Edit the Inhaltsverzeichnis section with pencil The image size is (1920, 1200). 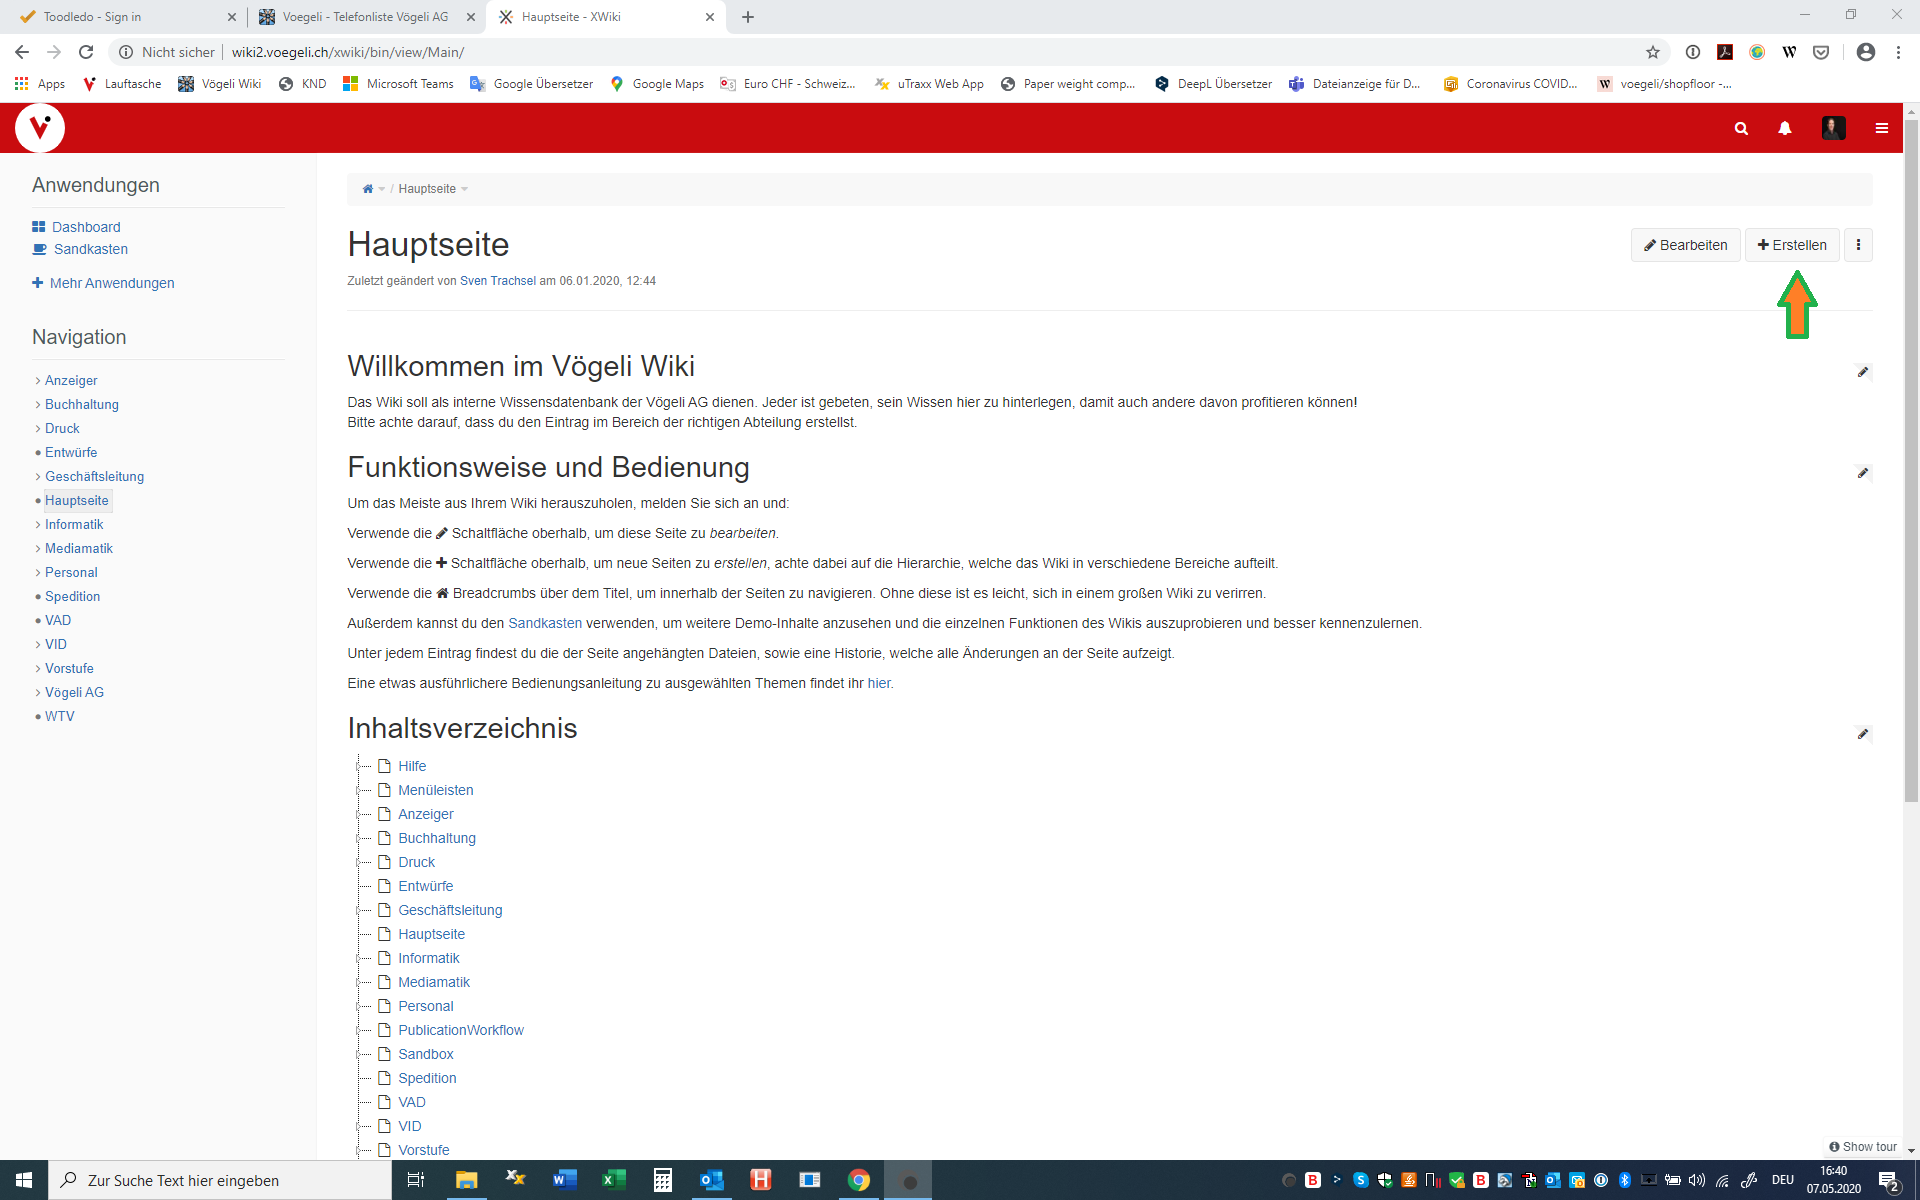[x=1863, y=734]
